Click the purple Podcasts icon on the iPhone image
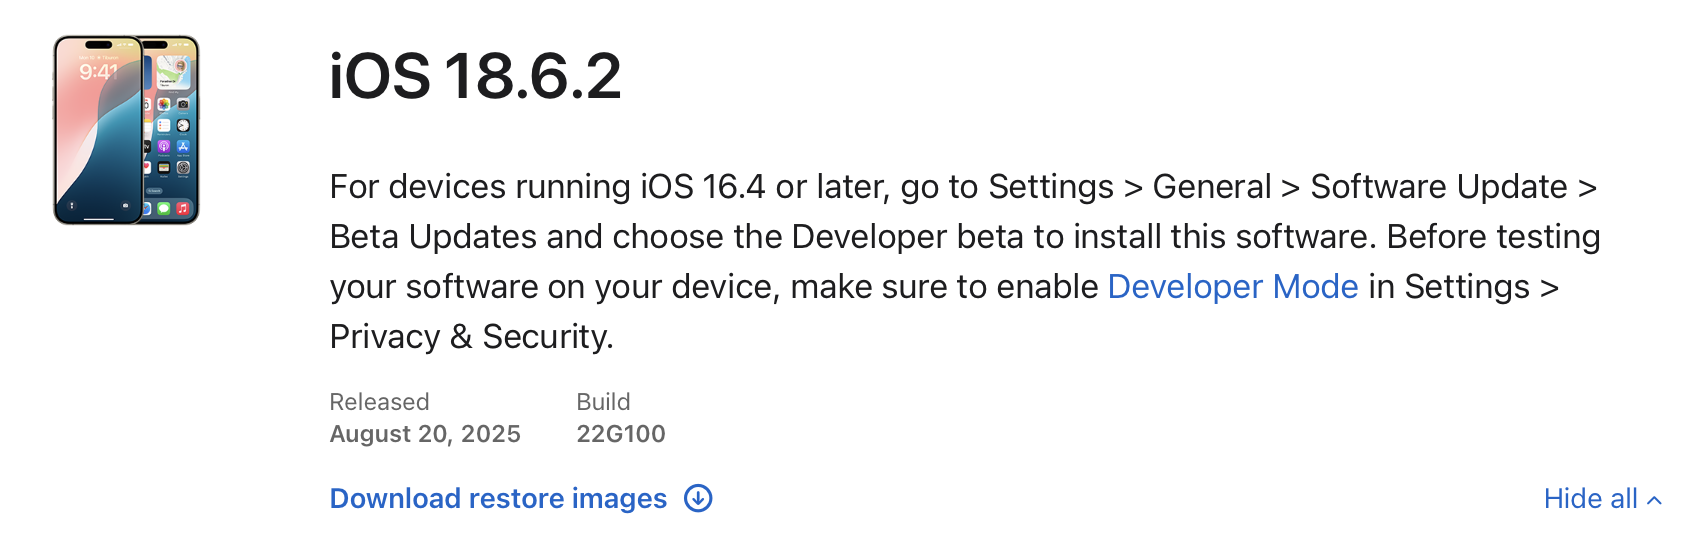 (x=164, y=147)
